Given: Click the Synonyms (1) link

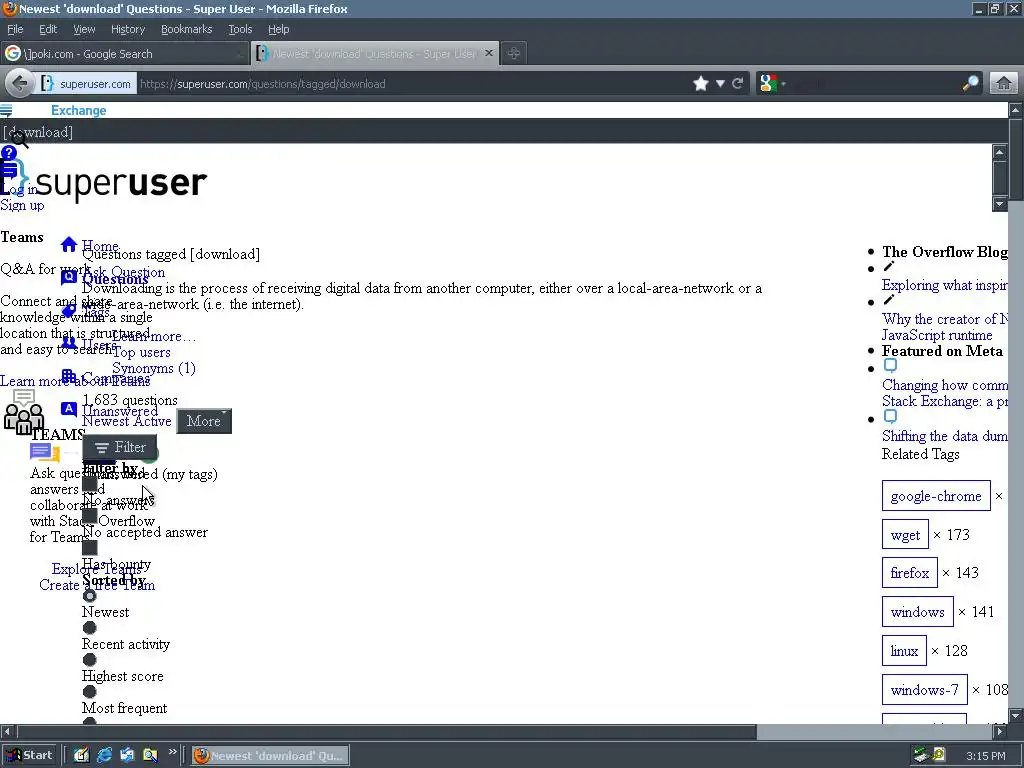Looking at the screenshot, I should [x=153, y=368].
